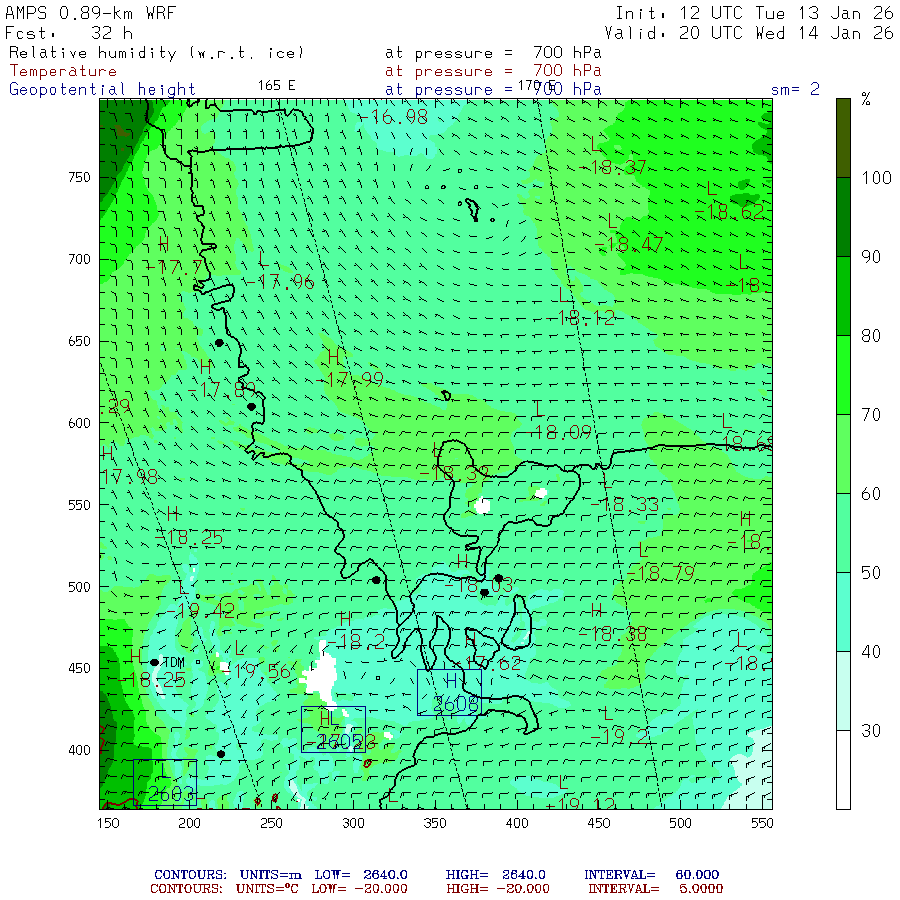Click the temperature low -18.47

(629, 245)
